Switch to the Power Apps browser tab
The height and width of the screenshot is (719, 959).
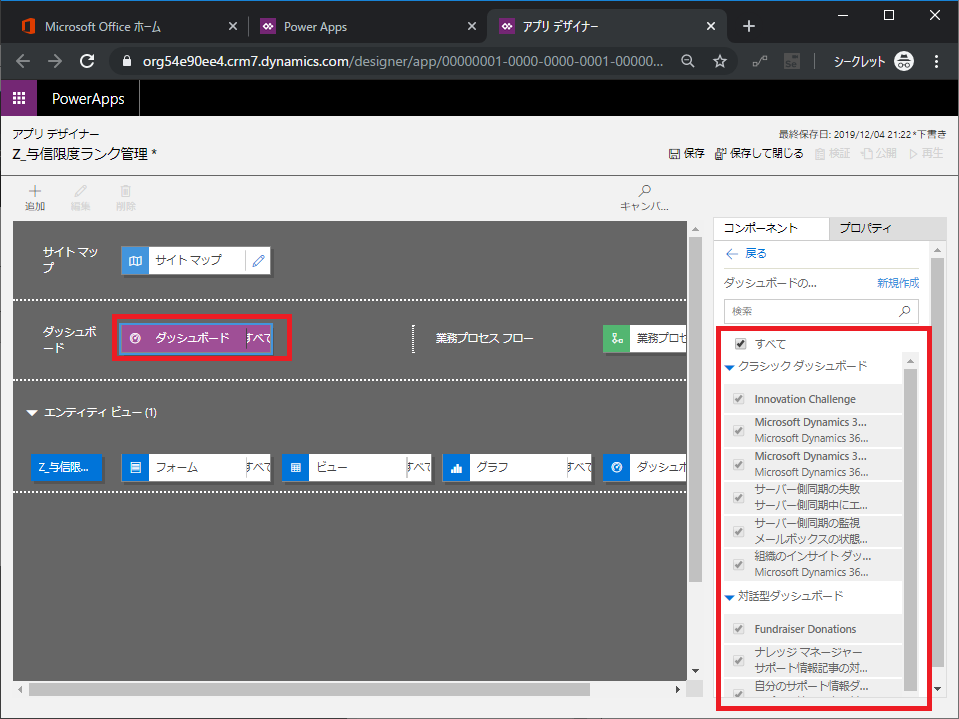pyautogui.click(x=366, y=26)
